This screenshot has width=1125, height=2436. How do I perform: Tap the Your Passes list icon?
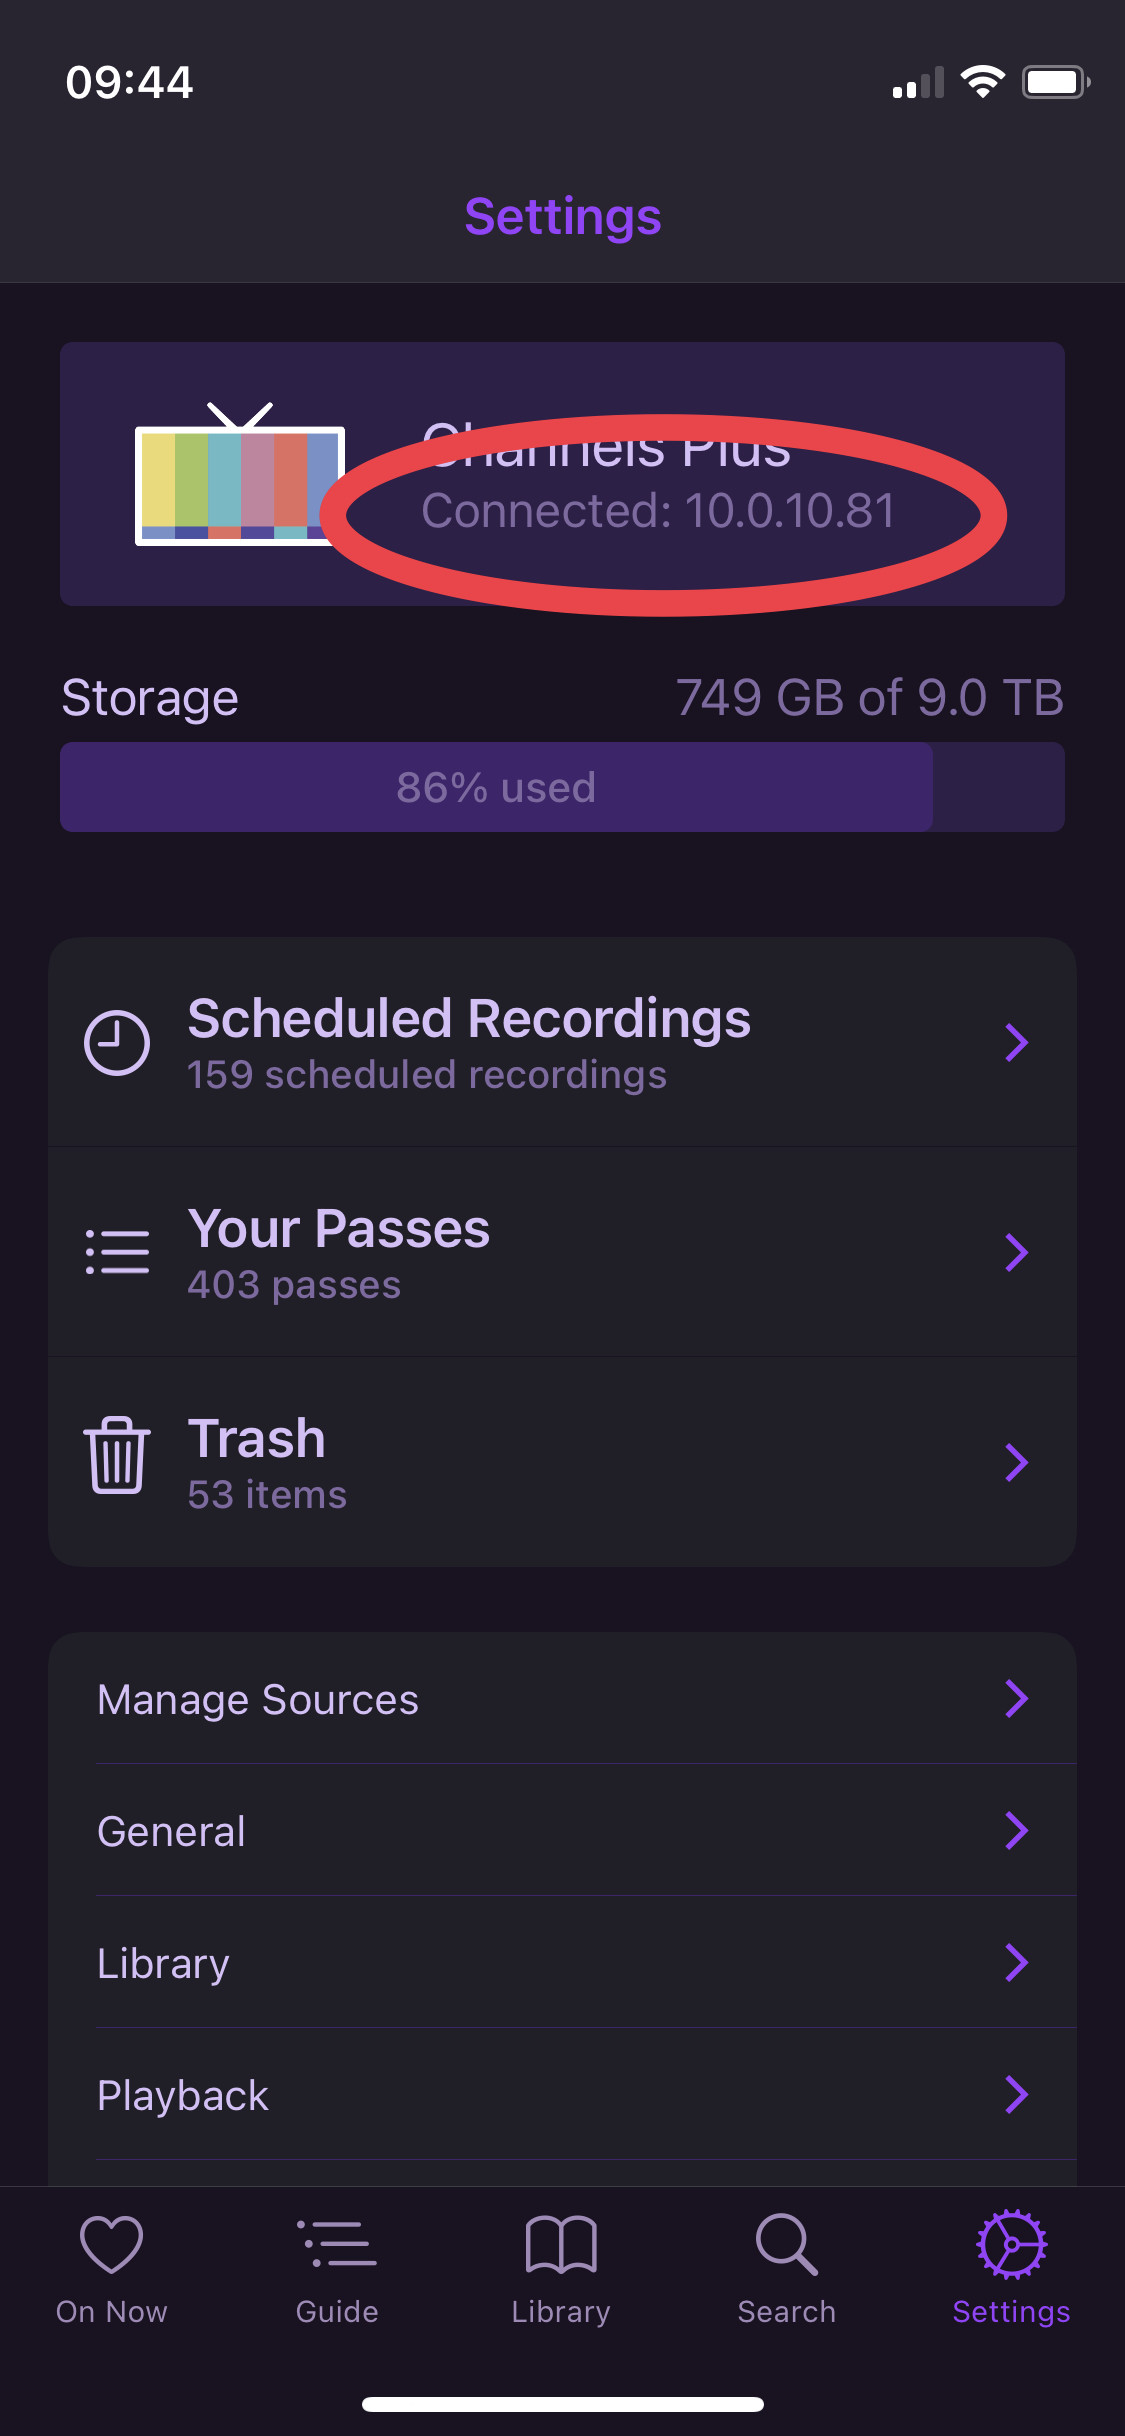coord(117,1252)
